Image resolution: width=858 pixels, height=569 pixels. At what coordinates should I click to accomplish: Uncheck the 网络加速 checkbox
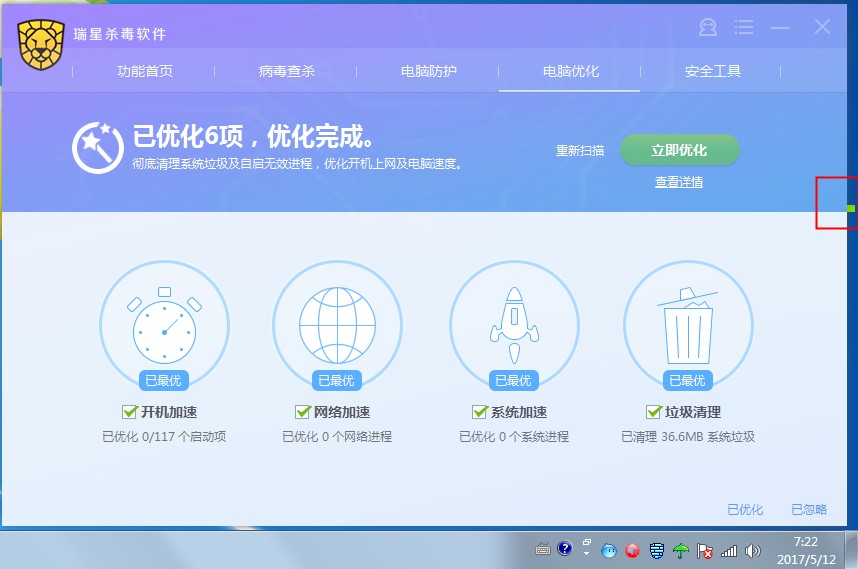pyautogui.click(x=303, y=412)
